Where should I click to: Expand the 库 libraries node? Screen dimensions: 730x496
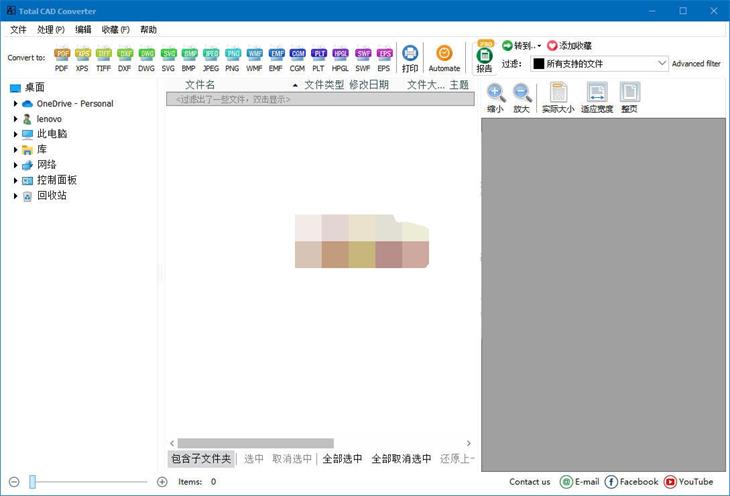click(x=15, y=149)
